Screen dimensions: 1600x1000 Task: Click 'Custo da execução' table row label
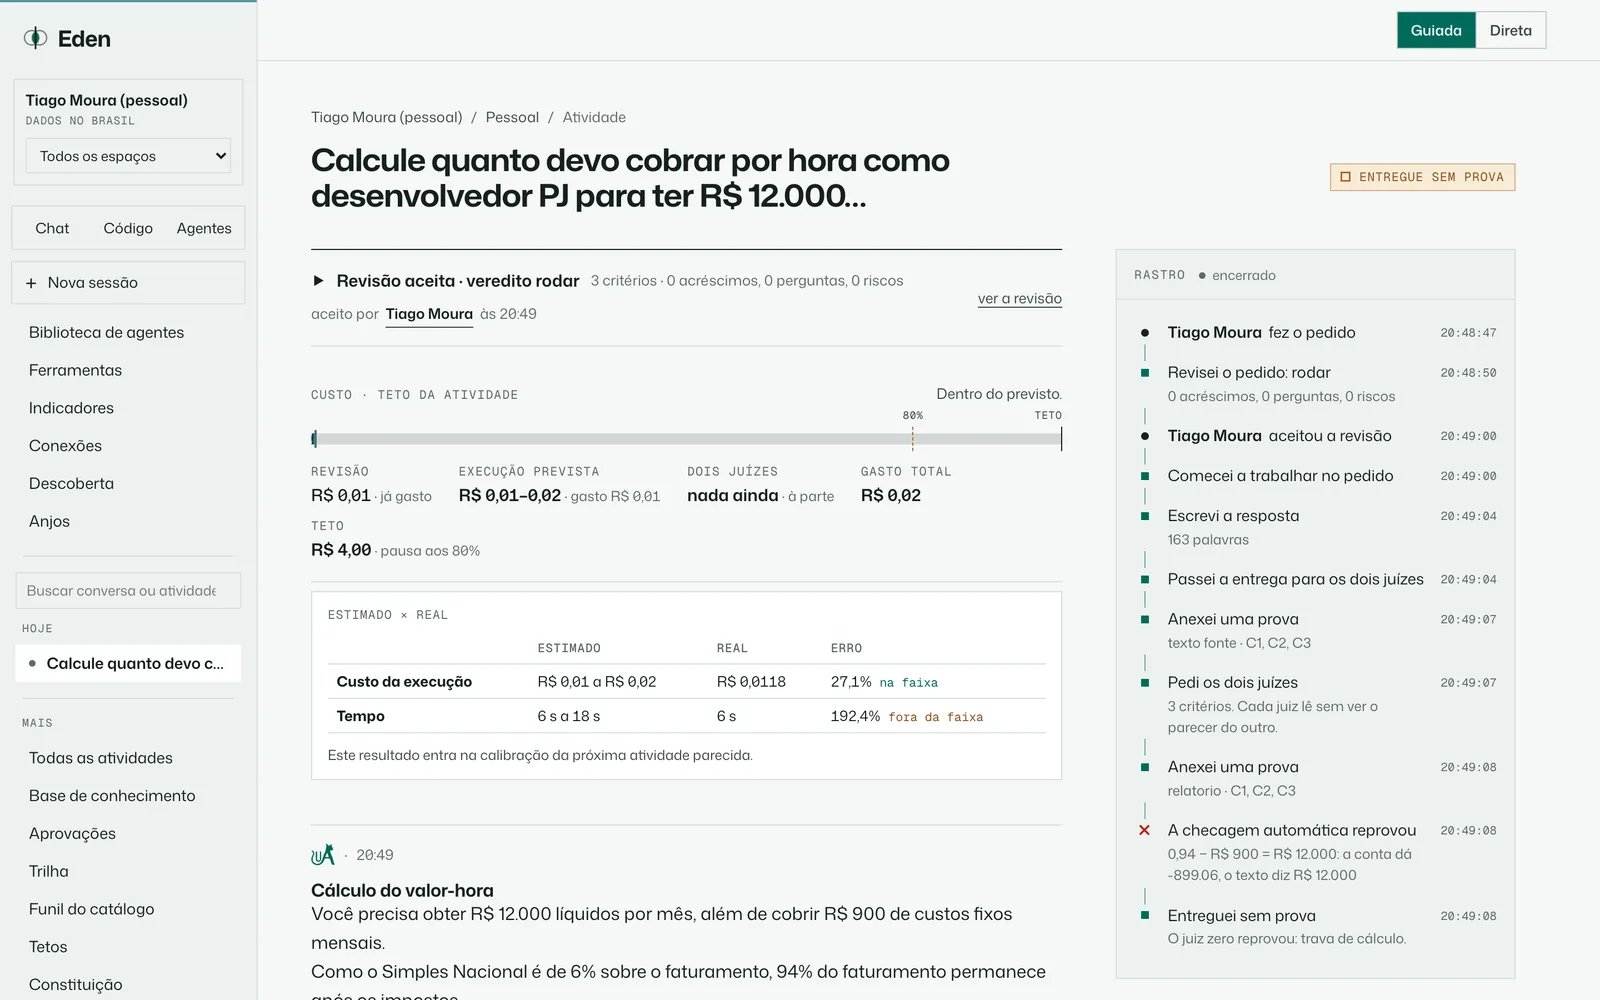(404, 682)
